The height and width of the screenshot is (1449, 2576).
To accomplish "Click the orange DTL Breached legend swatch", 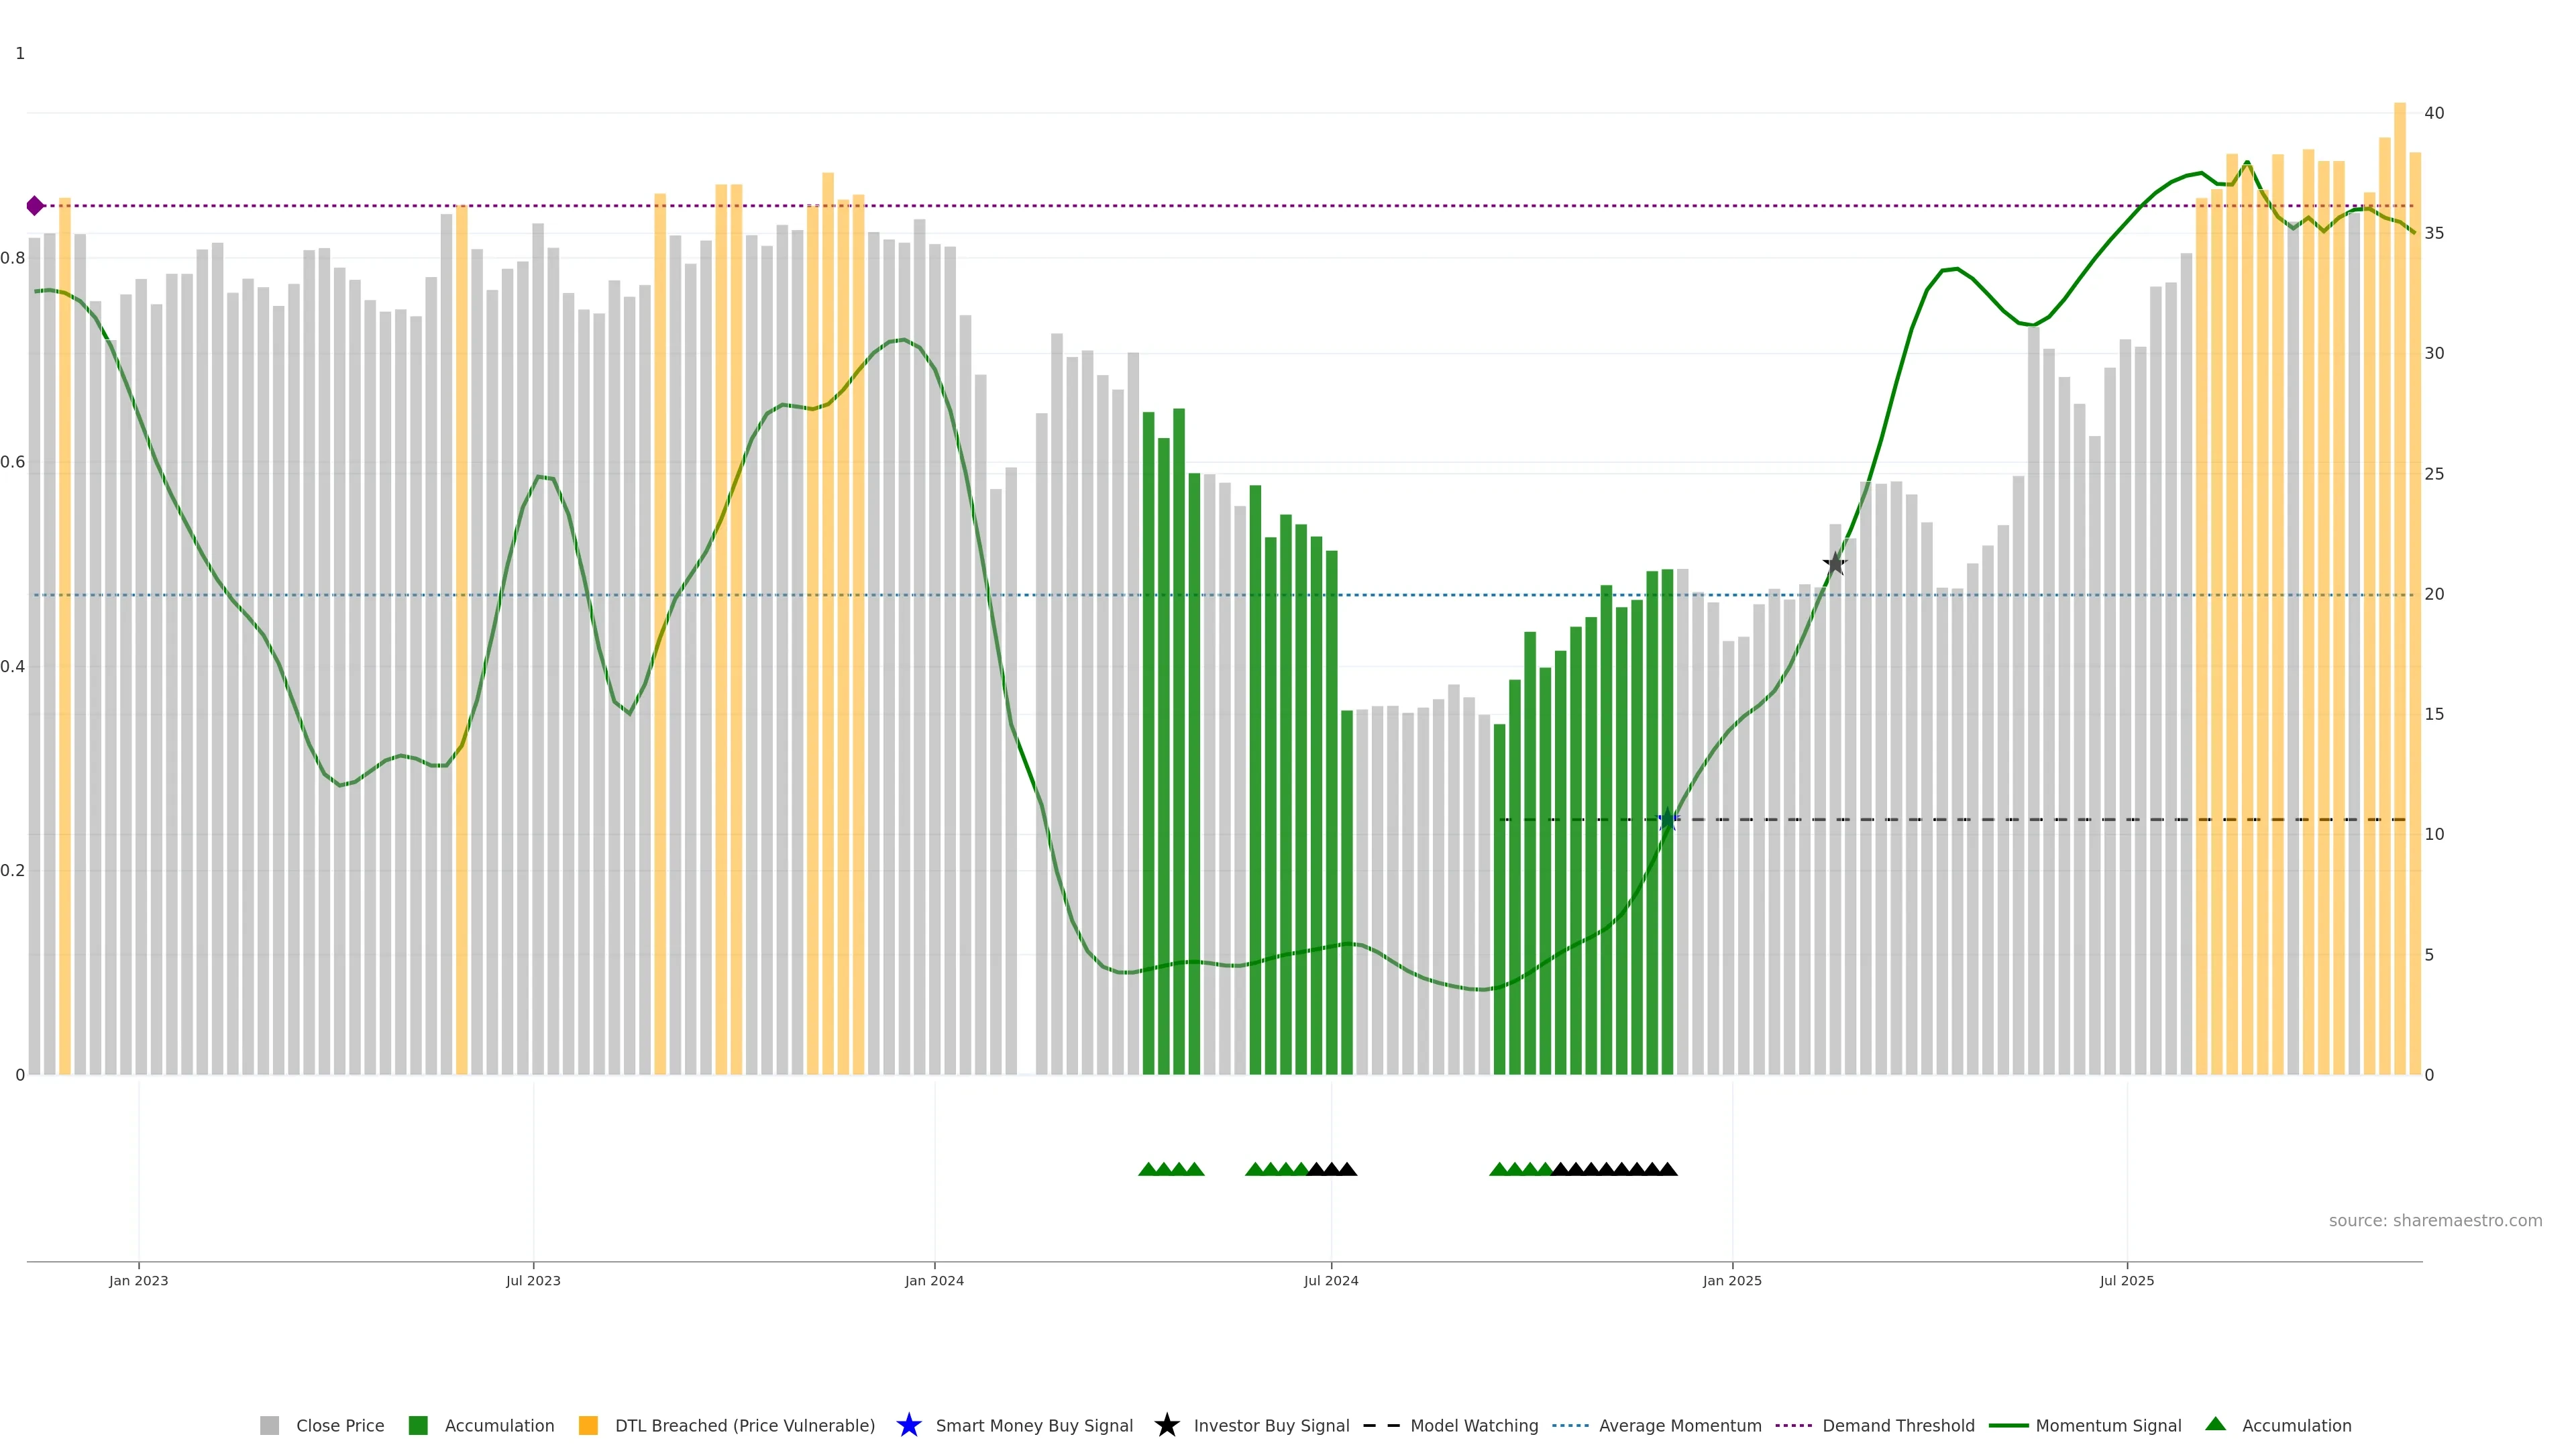I will tap(588, 1425).
